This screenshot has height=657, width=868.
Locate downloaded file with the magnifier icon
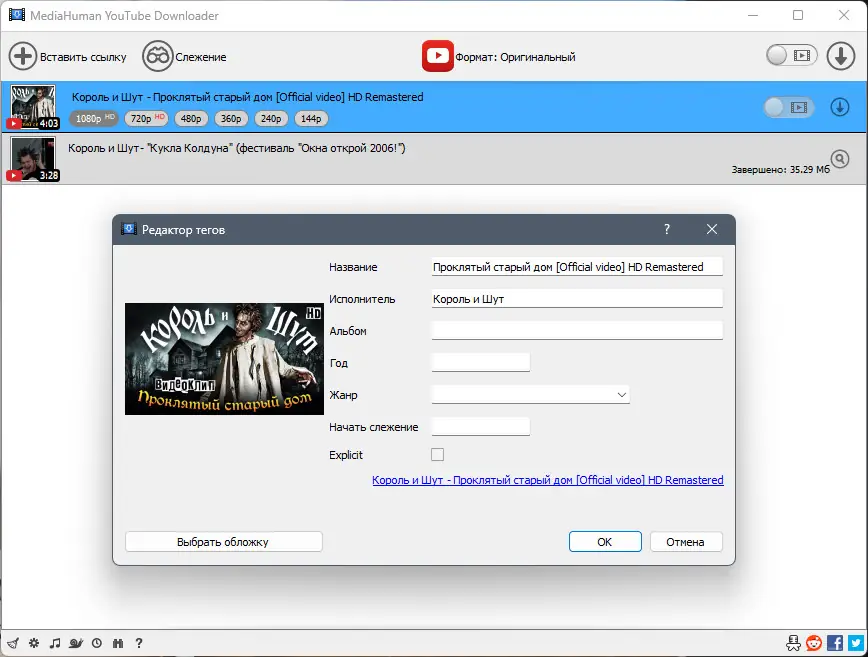coord(841,159)
